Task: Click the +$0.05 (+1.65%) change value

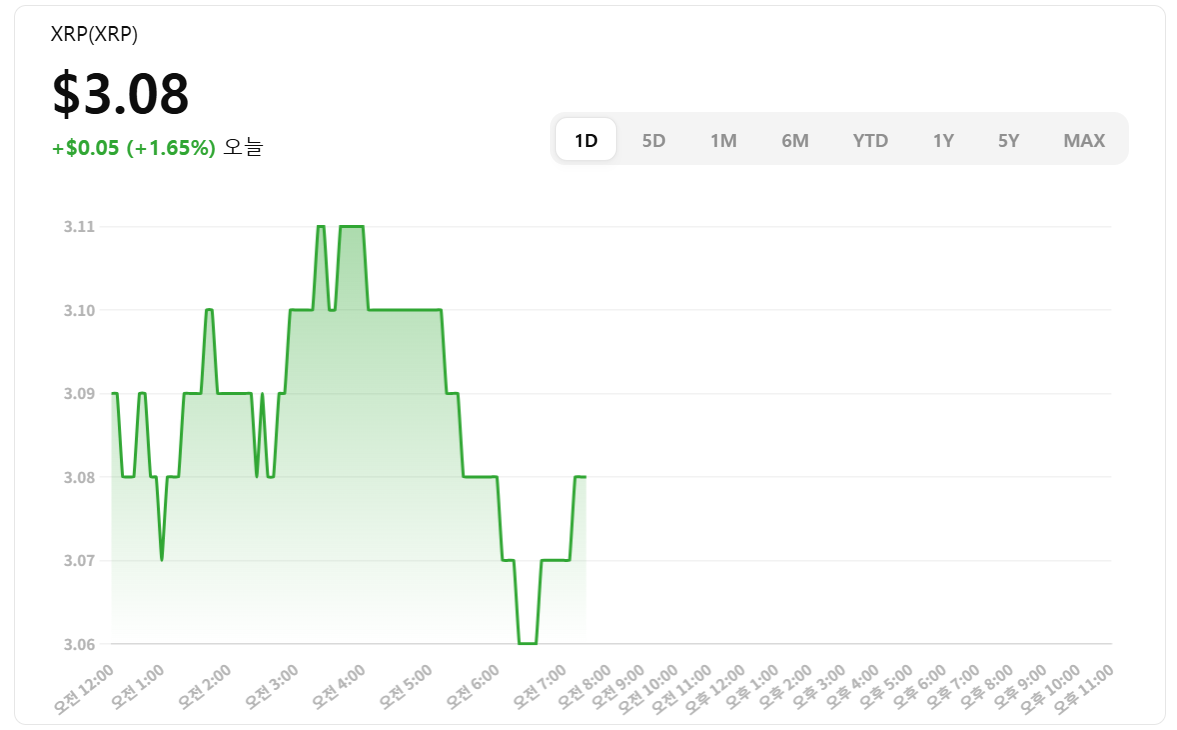Action: point(134,148)
